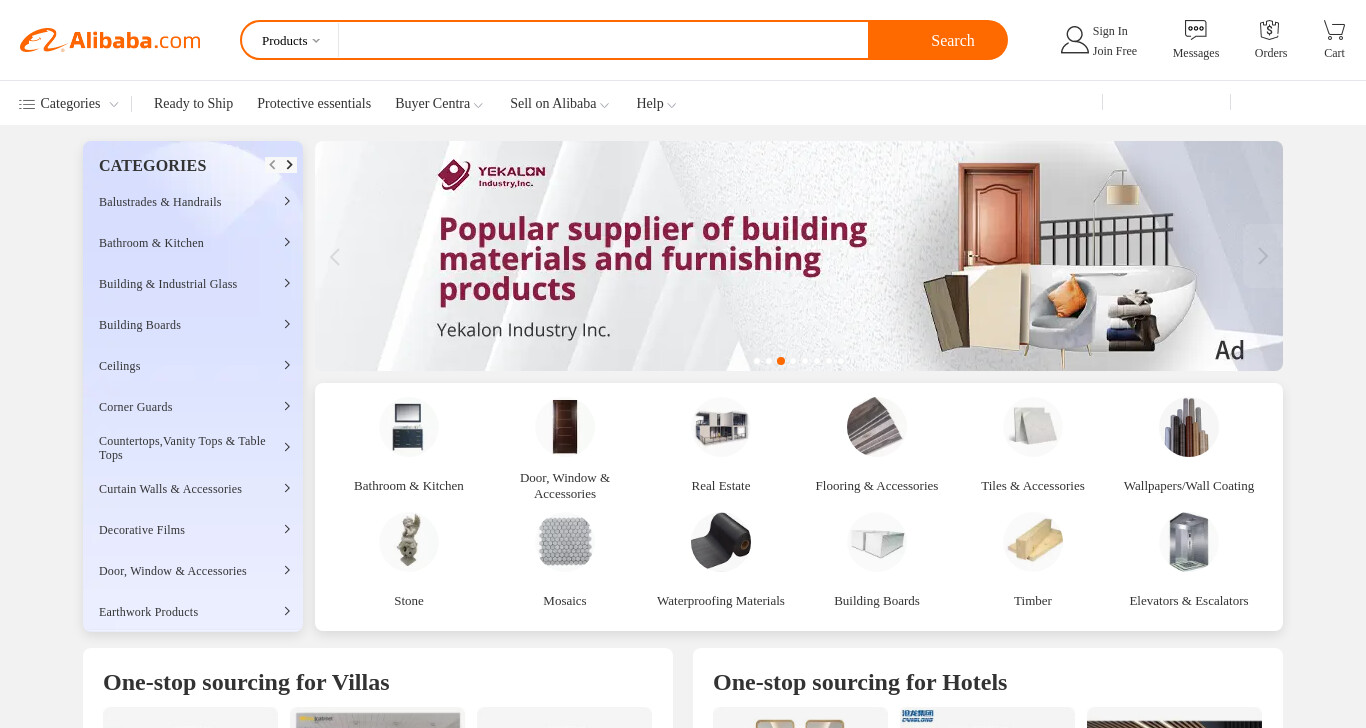1366x728 pixels.
Task: Go to the next banner slide arrow
Action: [1263, 256]
